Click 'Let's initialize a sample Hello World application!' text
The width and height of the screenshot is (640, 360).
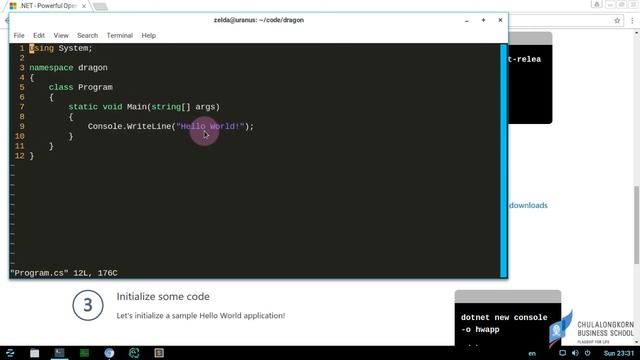(x=201, y=316)
